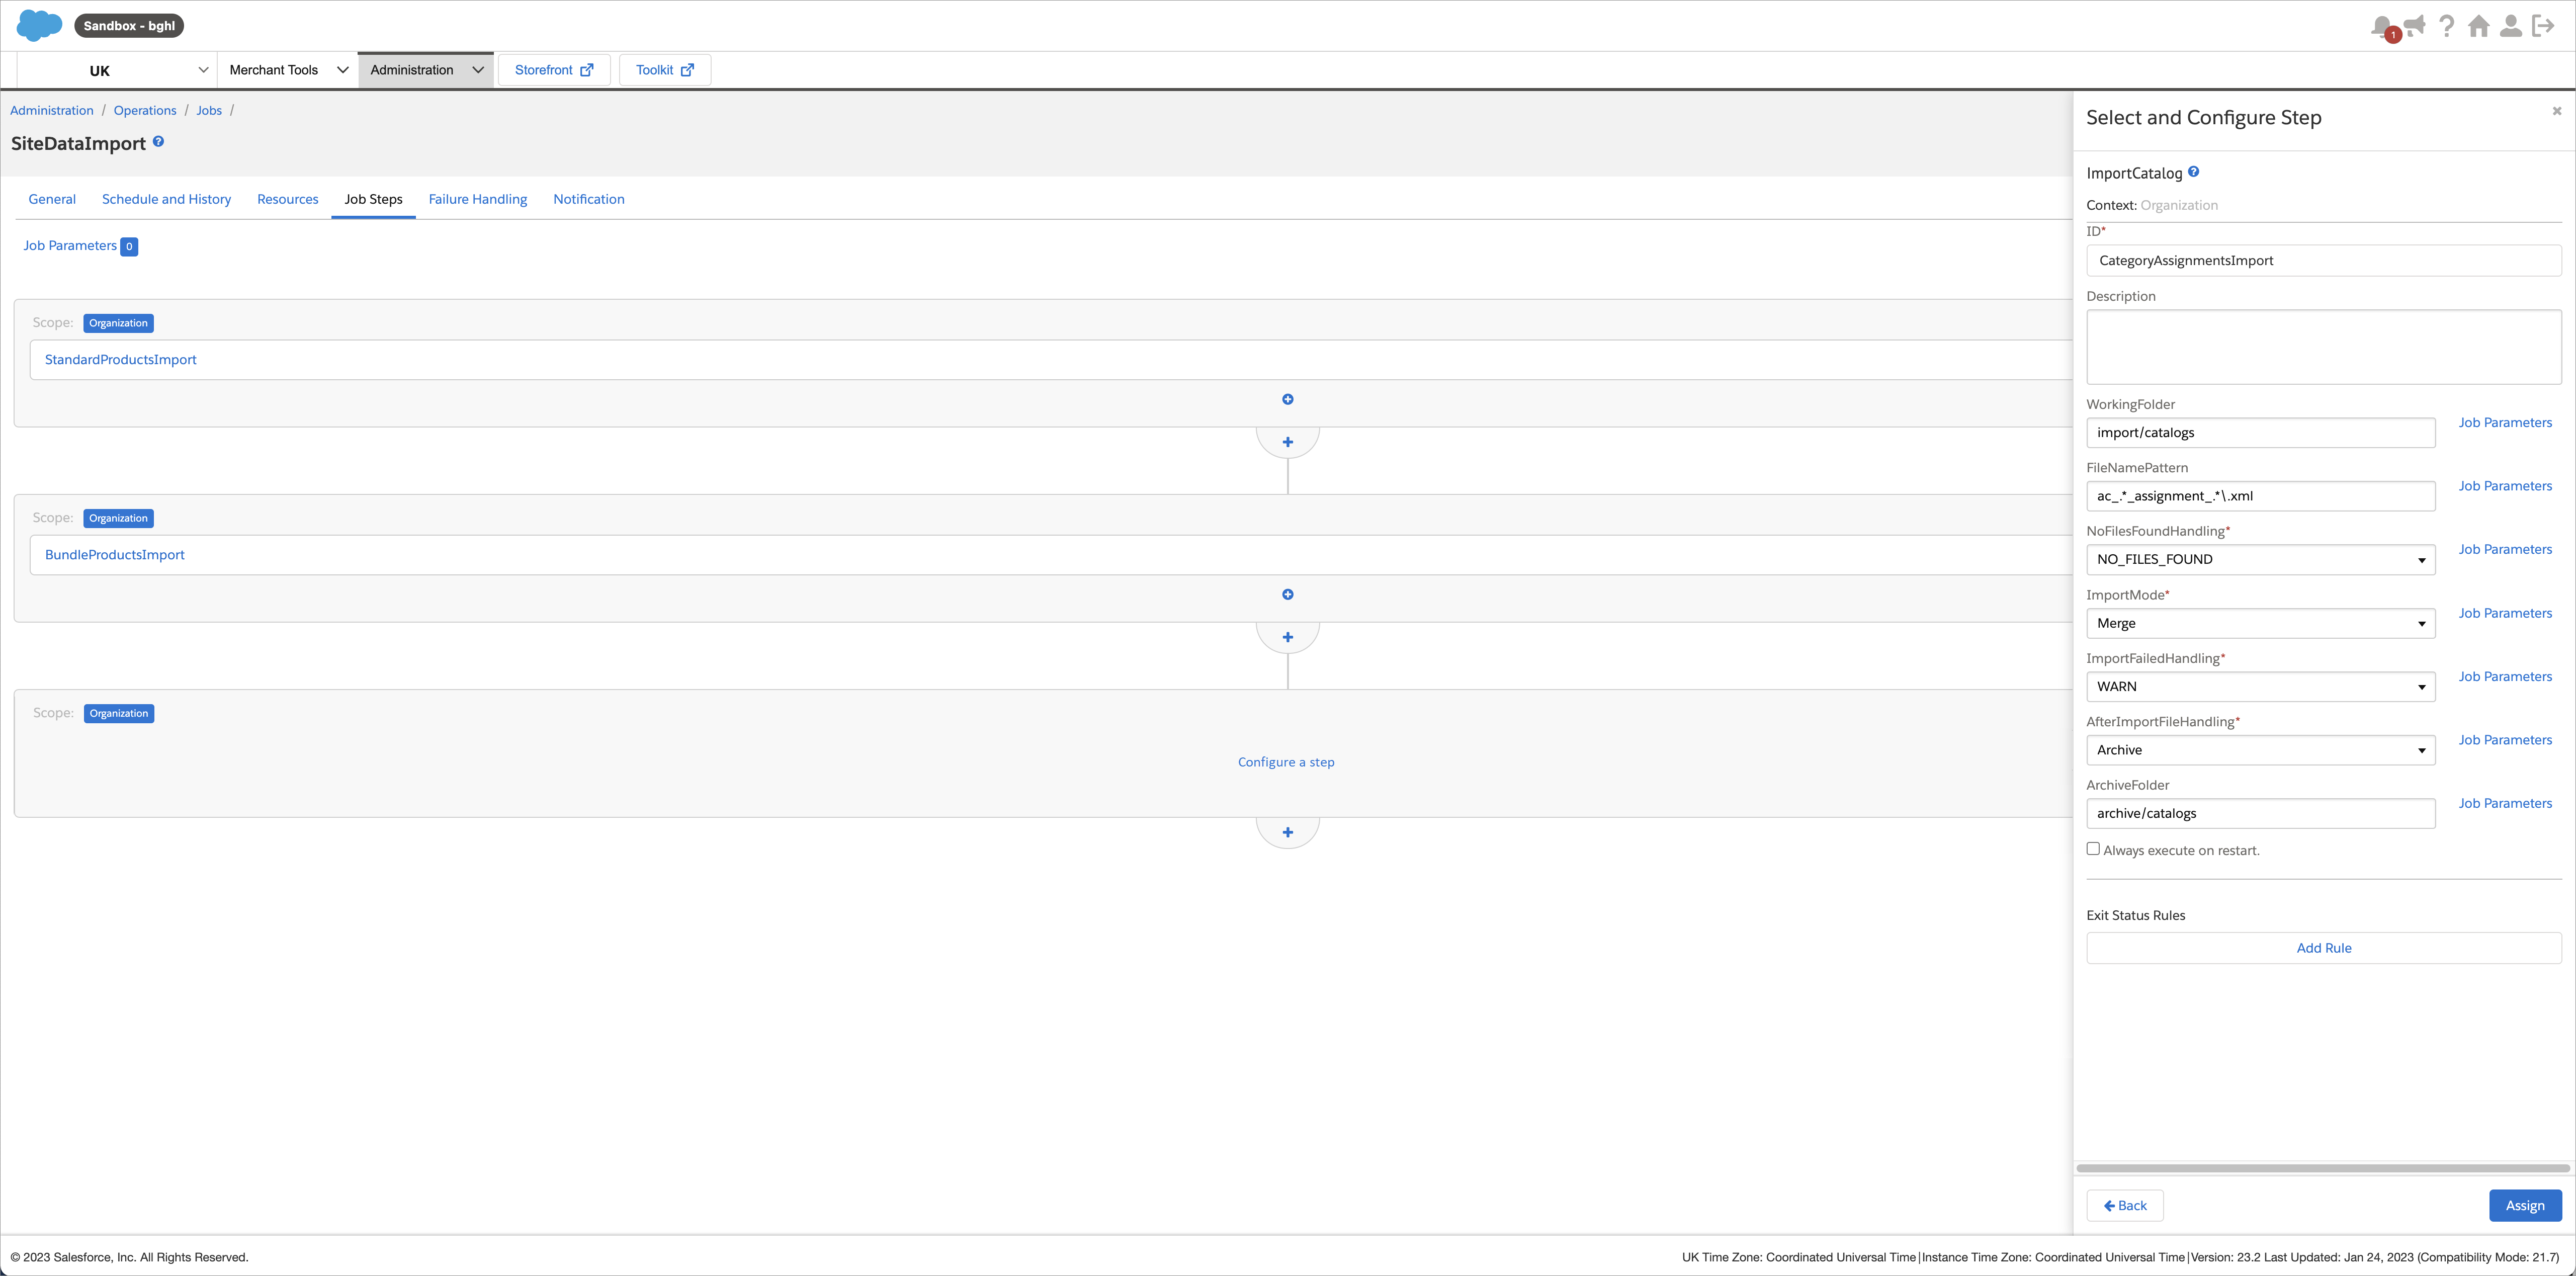Switch to the Notification tab

[x=589, y=199]
